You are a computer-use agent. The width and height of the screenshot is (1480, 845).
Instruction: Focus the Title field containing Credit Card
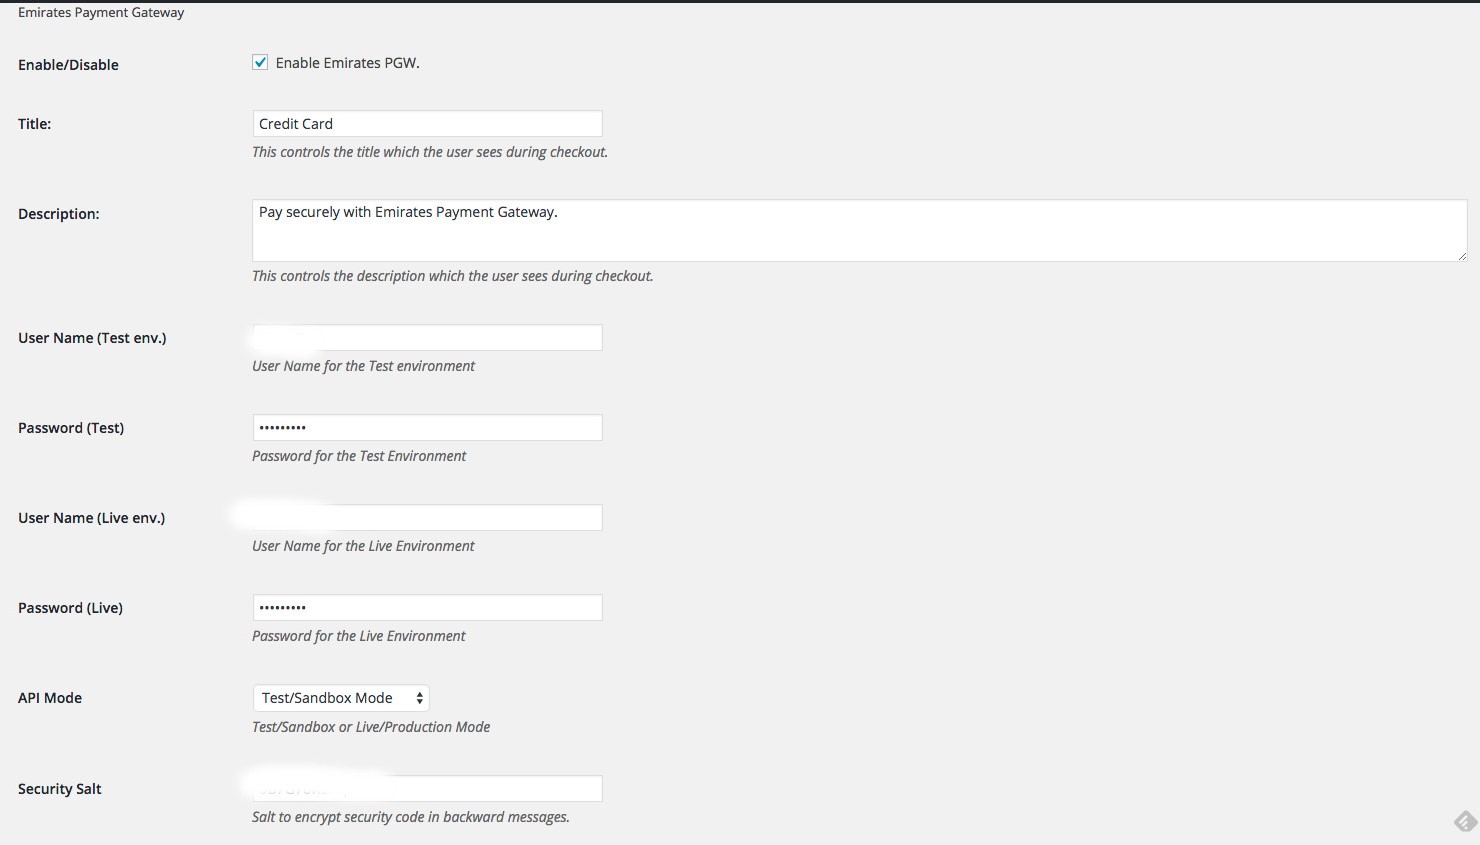tap(427, 124)
